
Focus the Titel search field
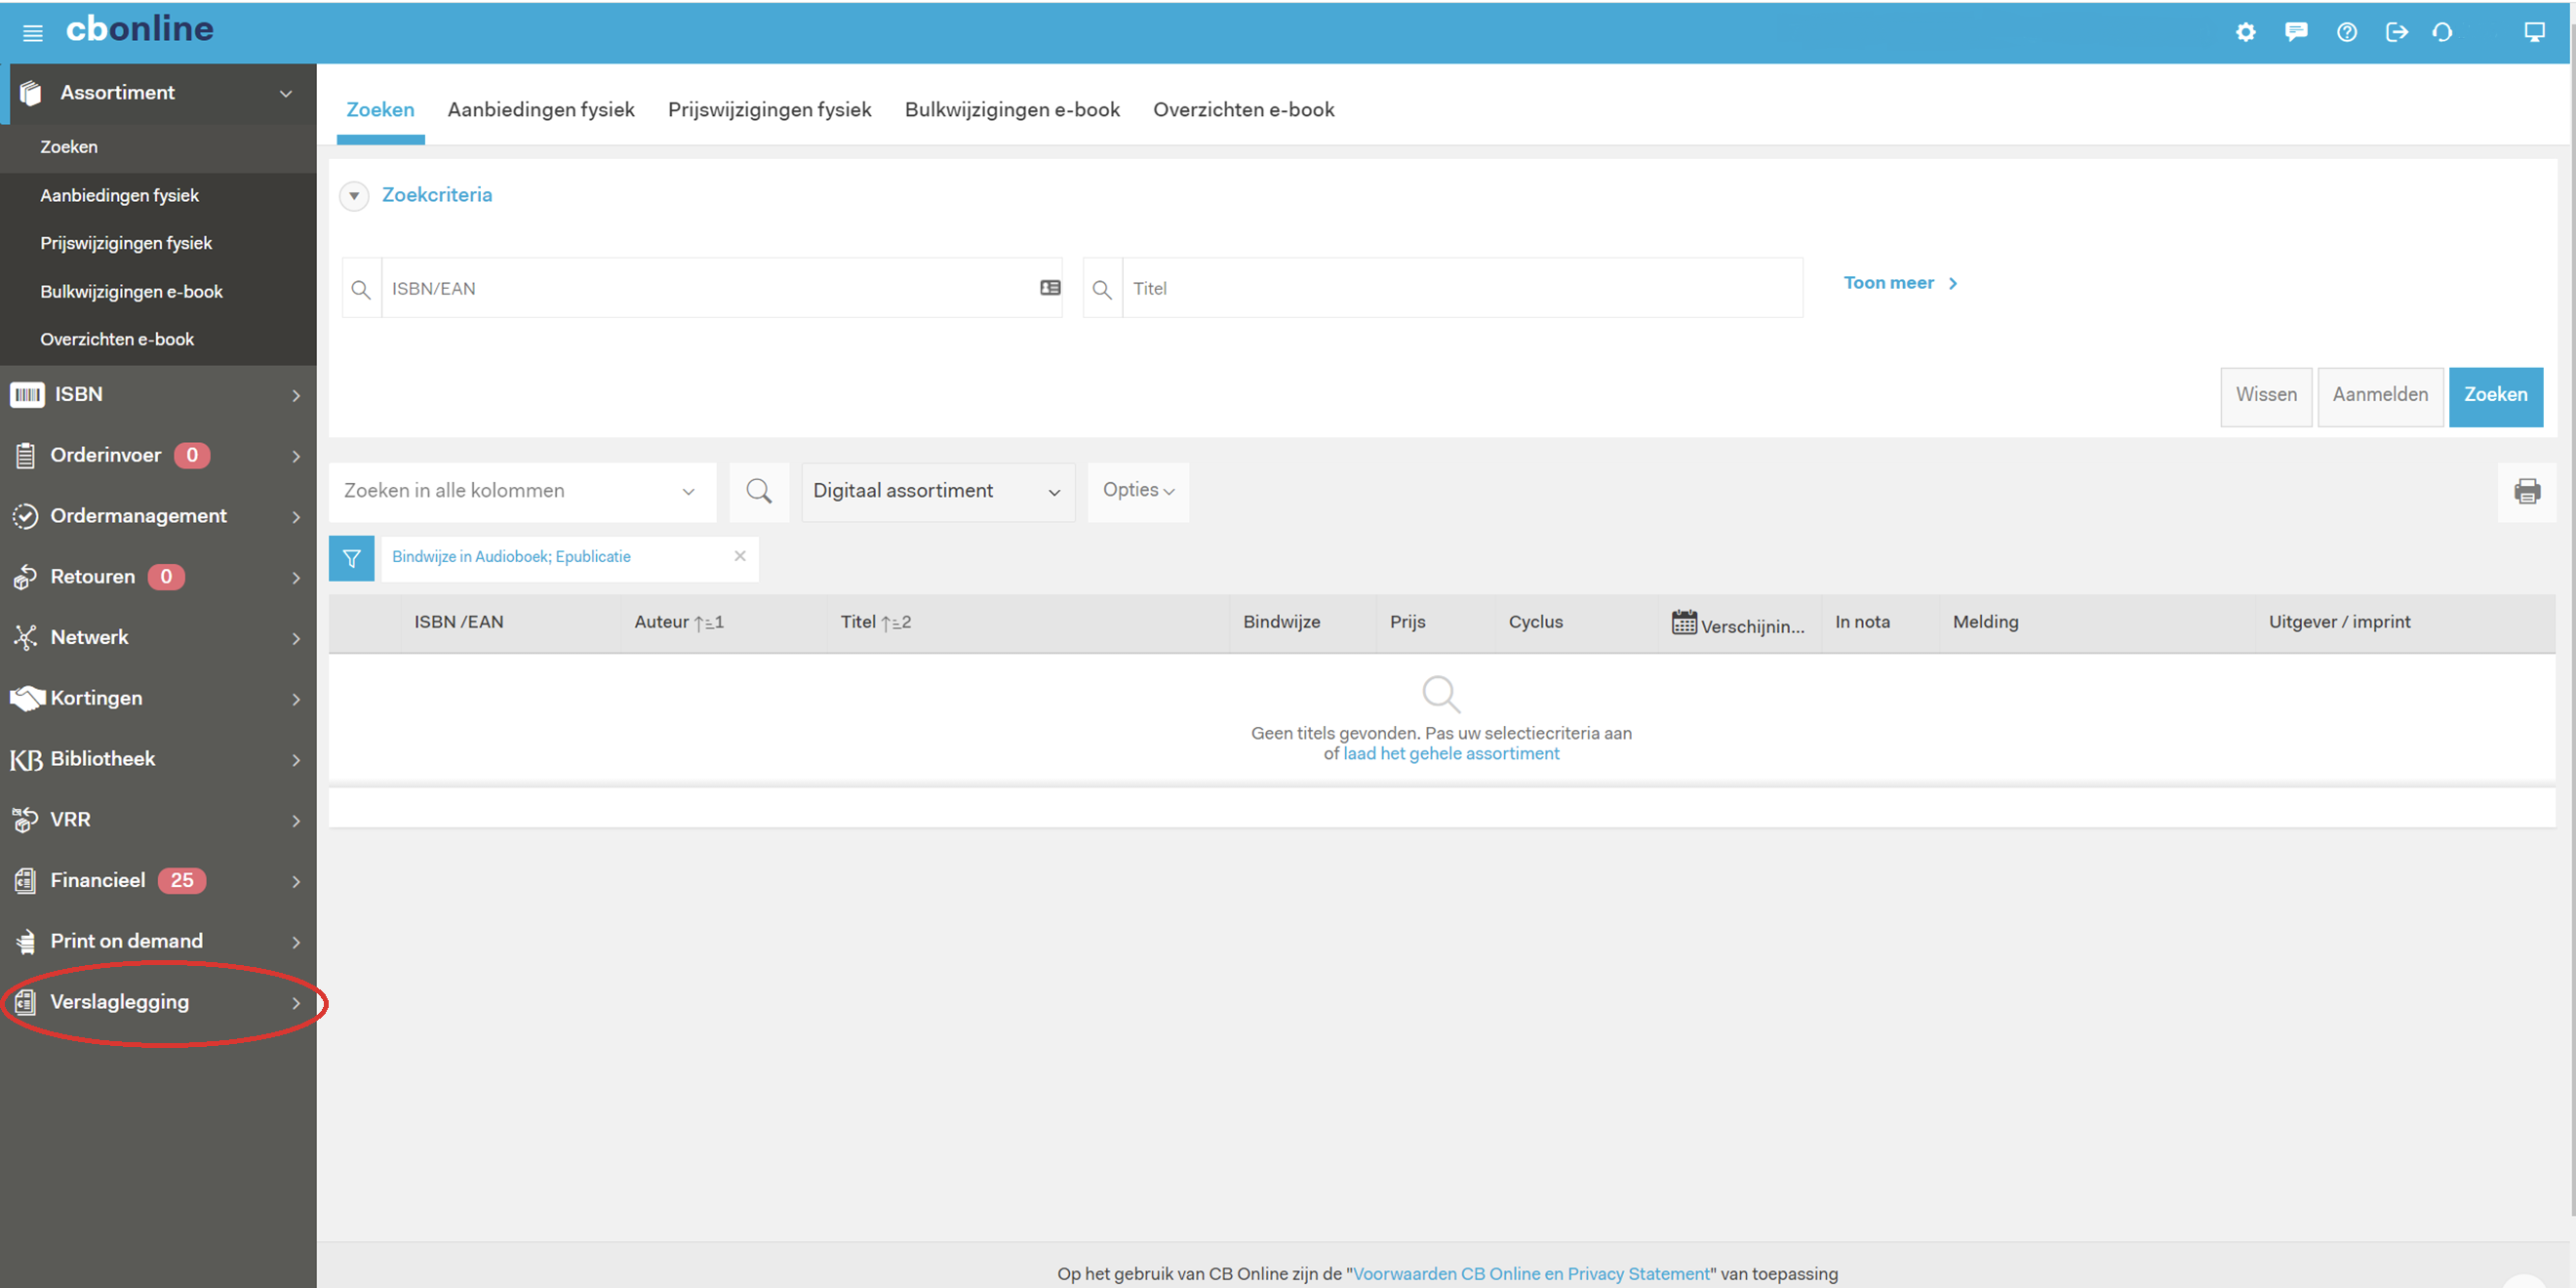tap(1462, 289)
